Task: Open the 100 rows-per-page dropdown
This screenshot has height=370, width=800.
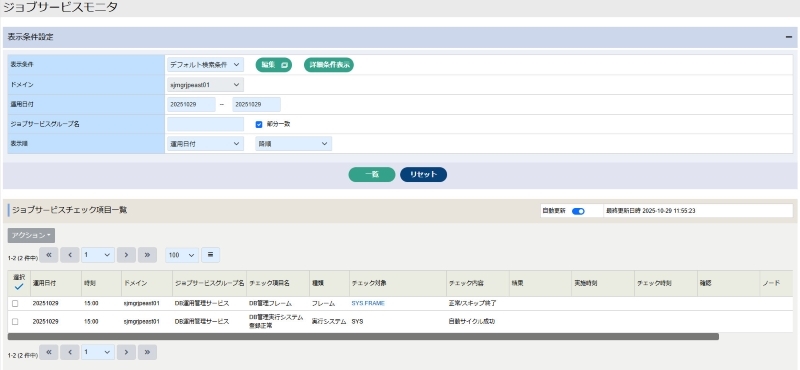Action: click(x=182, y=255)
